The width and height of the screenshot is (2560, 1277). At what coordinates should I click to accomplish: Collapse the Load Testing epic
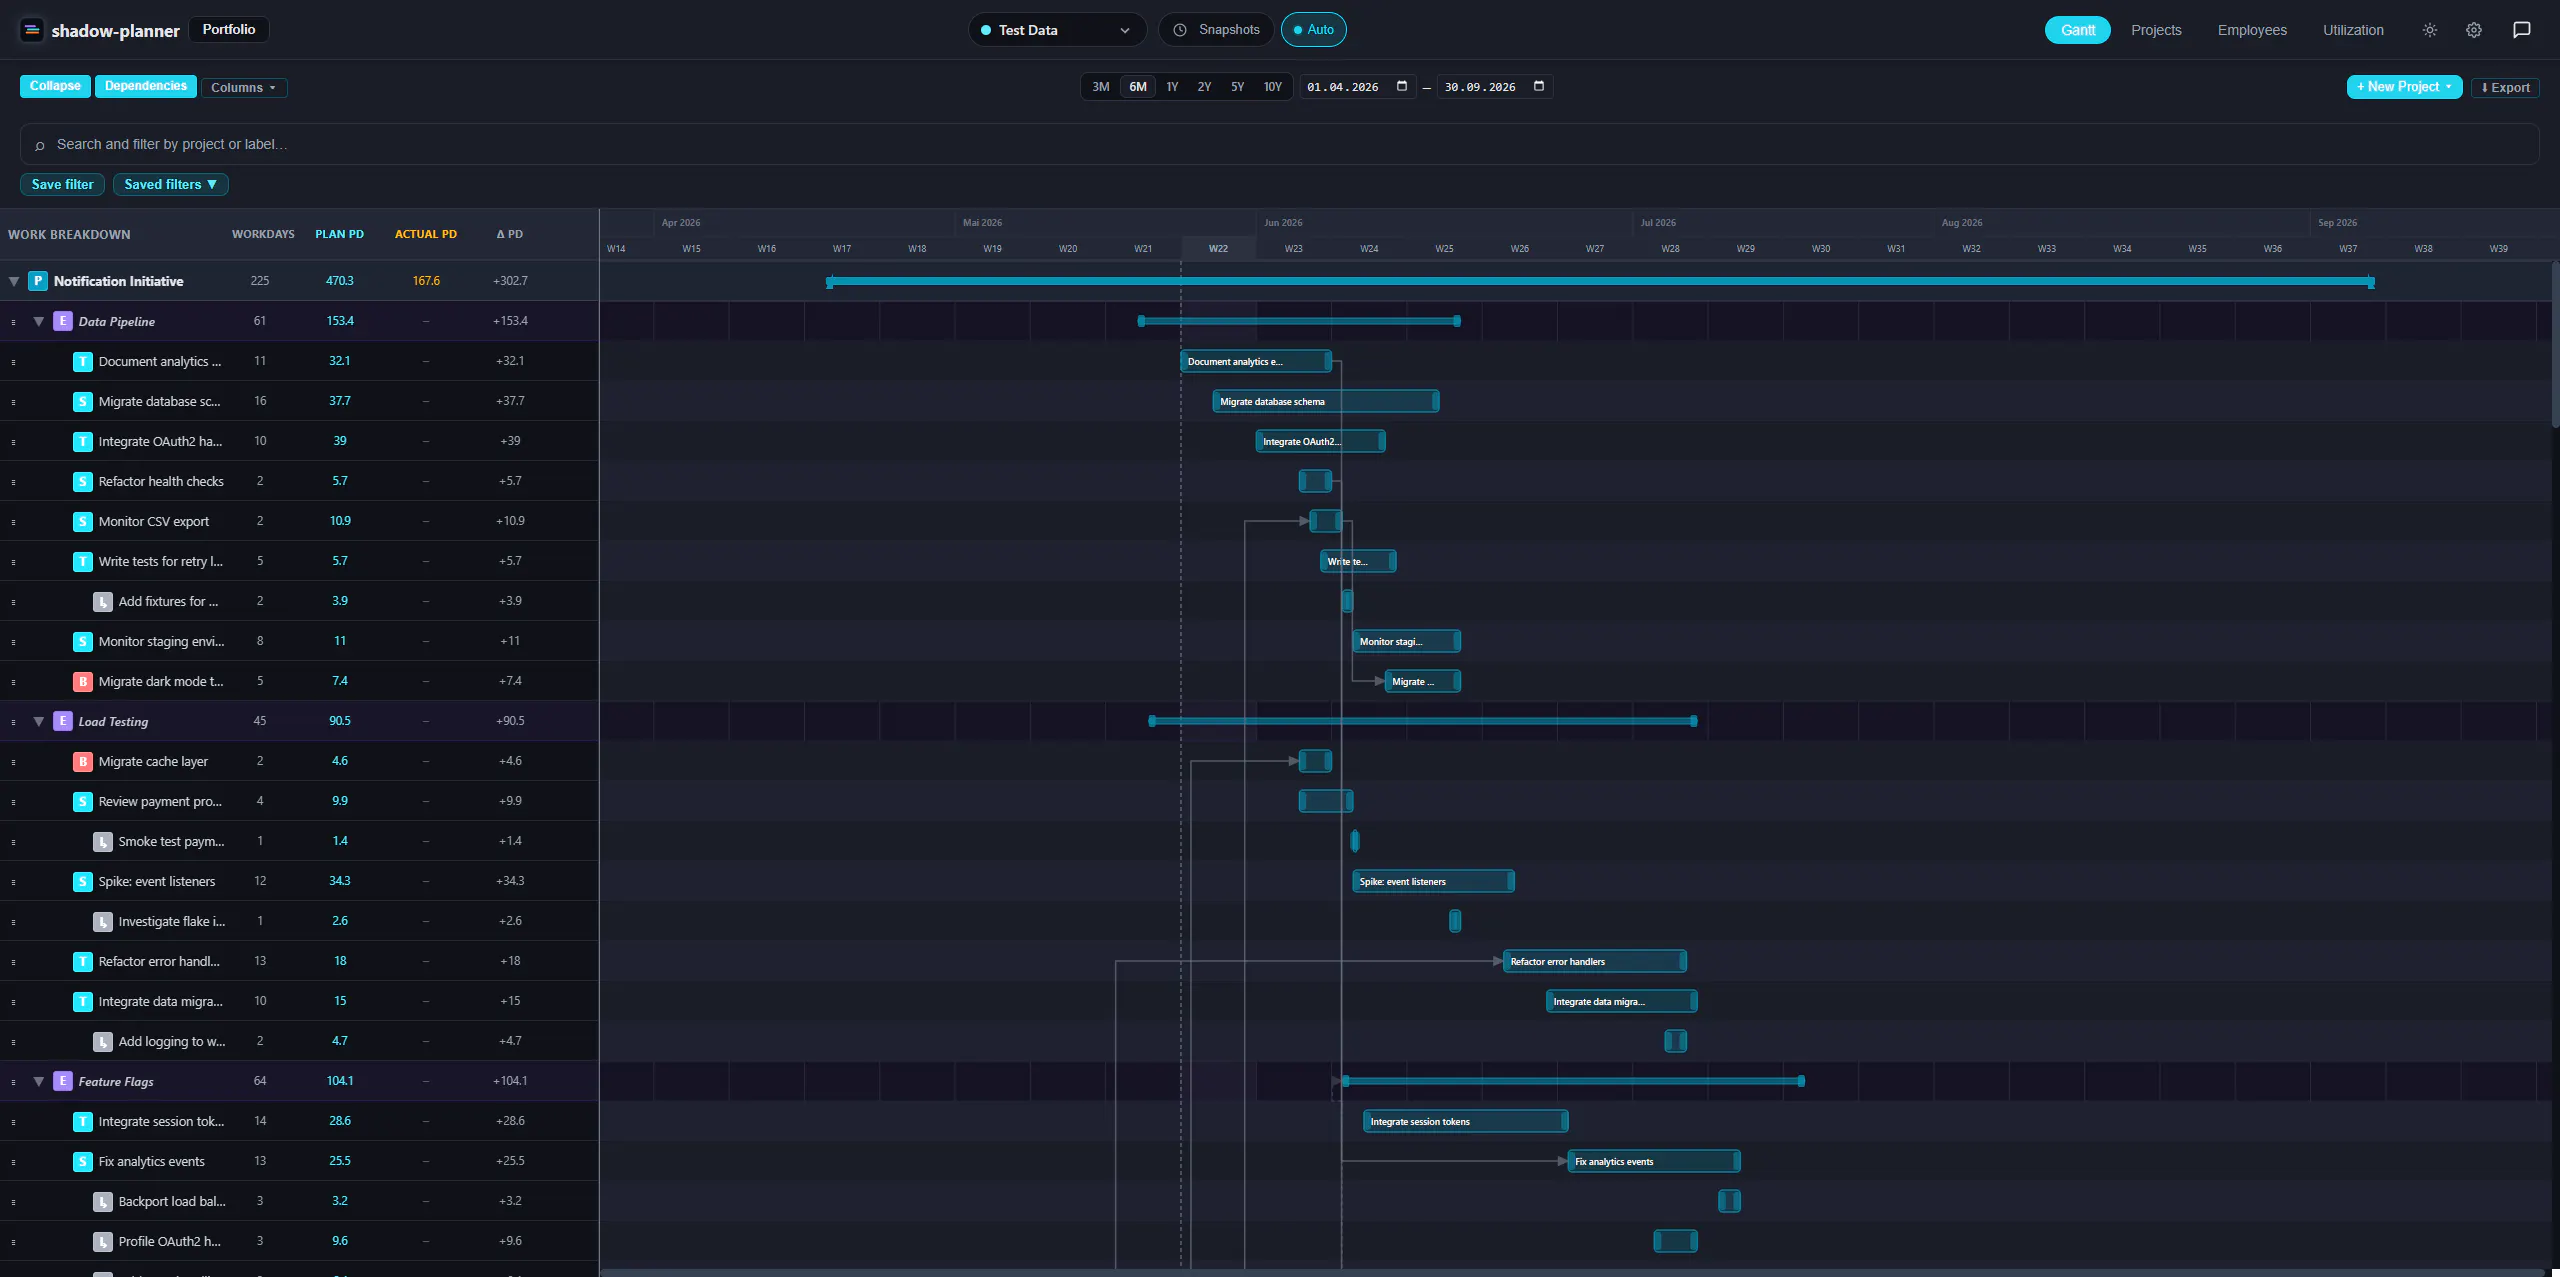tap(38, 722)
